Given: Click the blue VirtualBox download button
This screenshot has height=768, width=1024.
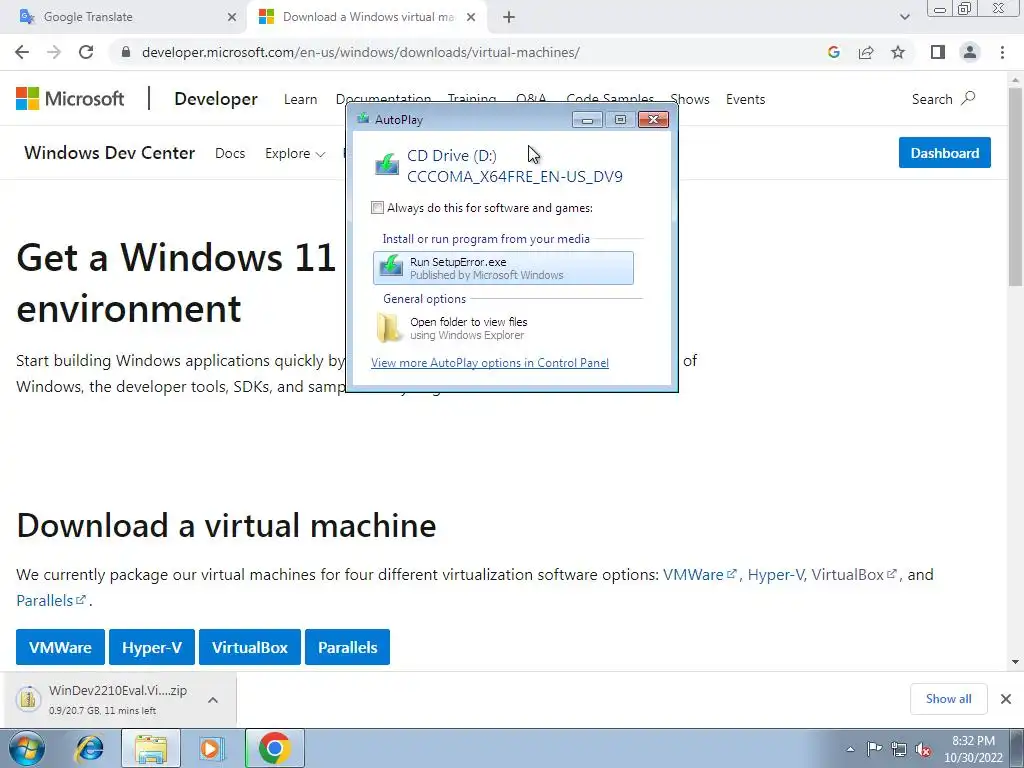Looking at the screenshot, I should pyautogui.click(x=249, y=647).
